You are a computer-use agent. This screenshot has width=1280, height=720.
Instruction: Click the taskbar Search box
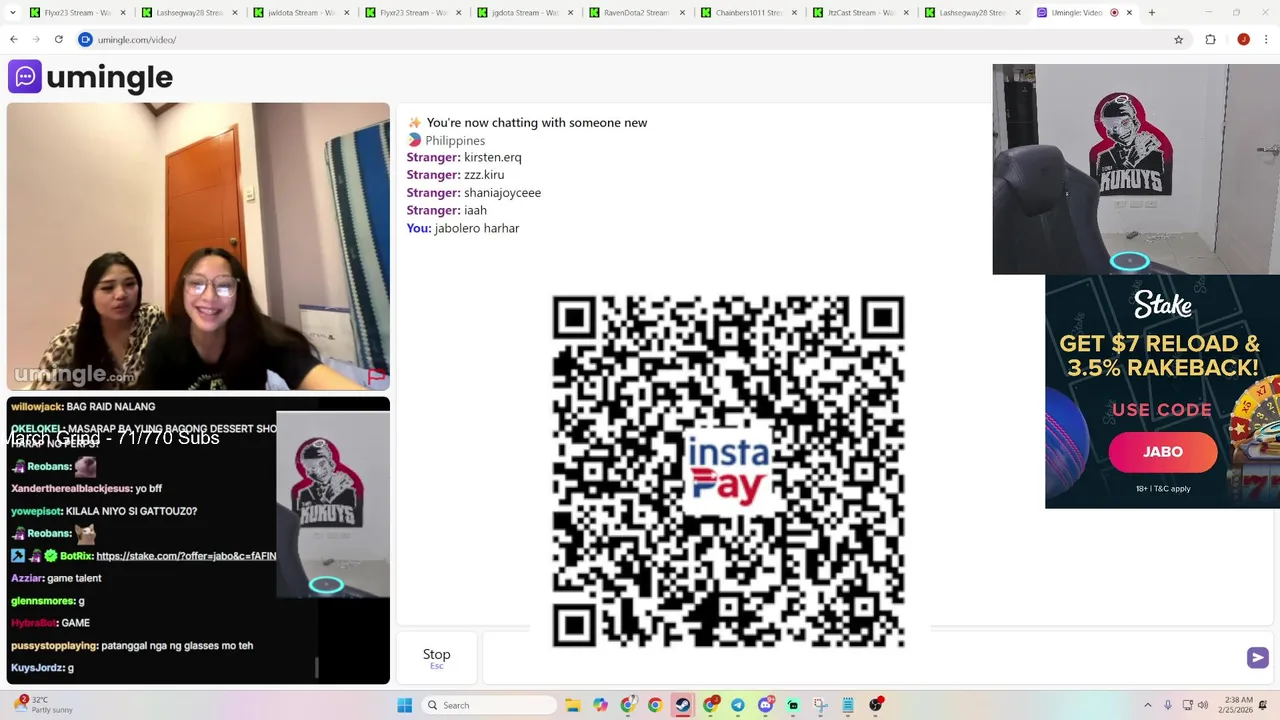point(488,705)
